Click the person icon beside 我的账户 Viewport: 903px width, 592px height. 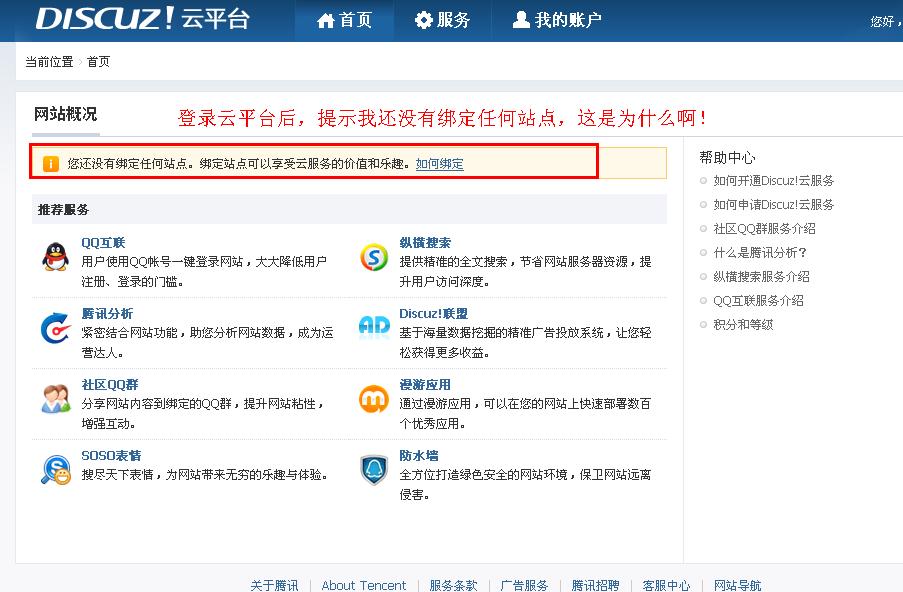[x=521, y=20]
